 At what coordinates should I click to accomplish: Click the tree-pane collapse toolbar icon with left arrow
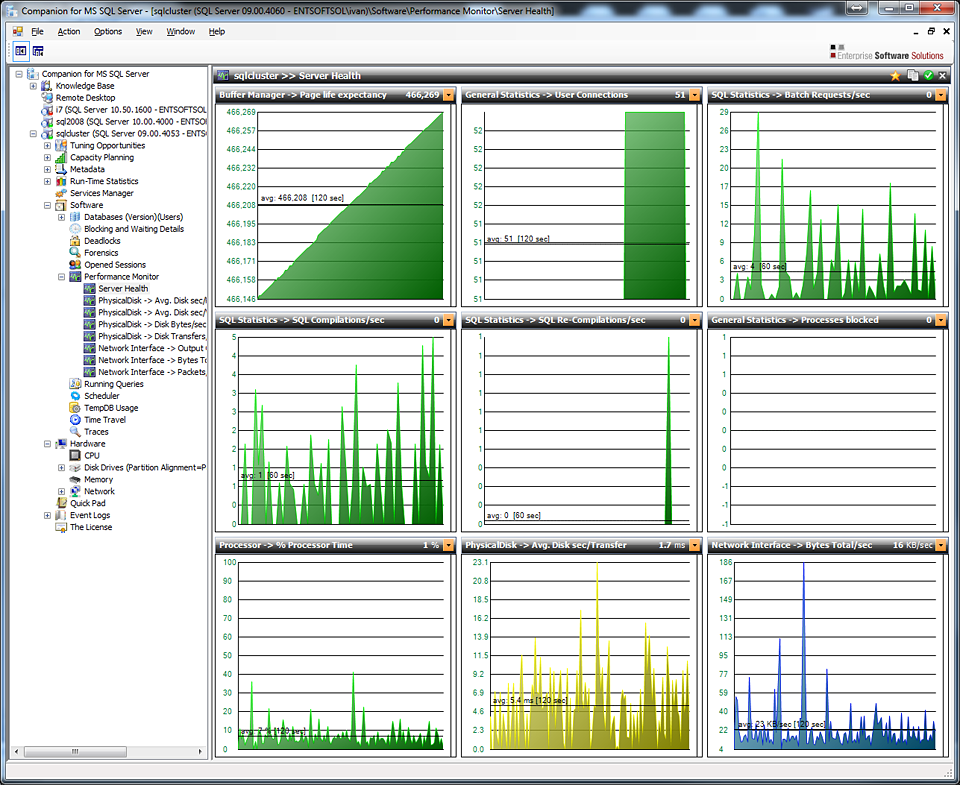point(20,51)
